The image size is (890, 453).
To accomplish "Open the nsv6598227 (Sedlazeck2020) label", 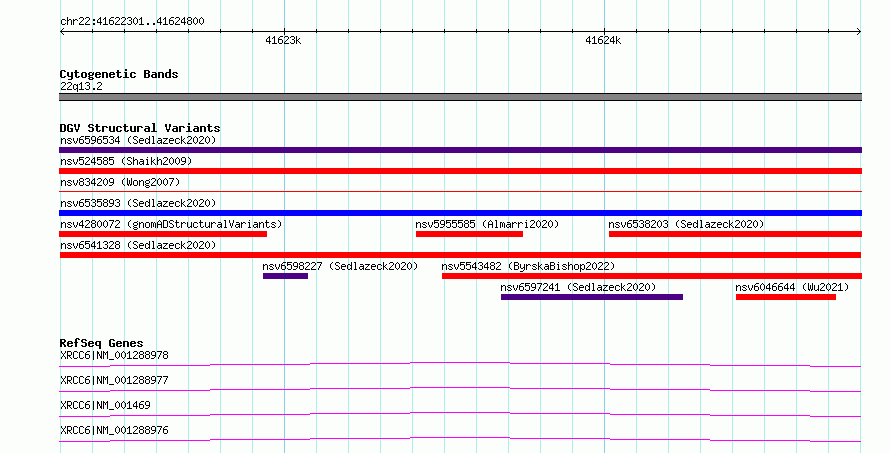I will pos(340,266).
